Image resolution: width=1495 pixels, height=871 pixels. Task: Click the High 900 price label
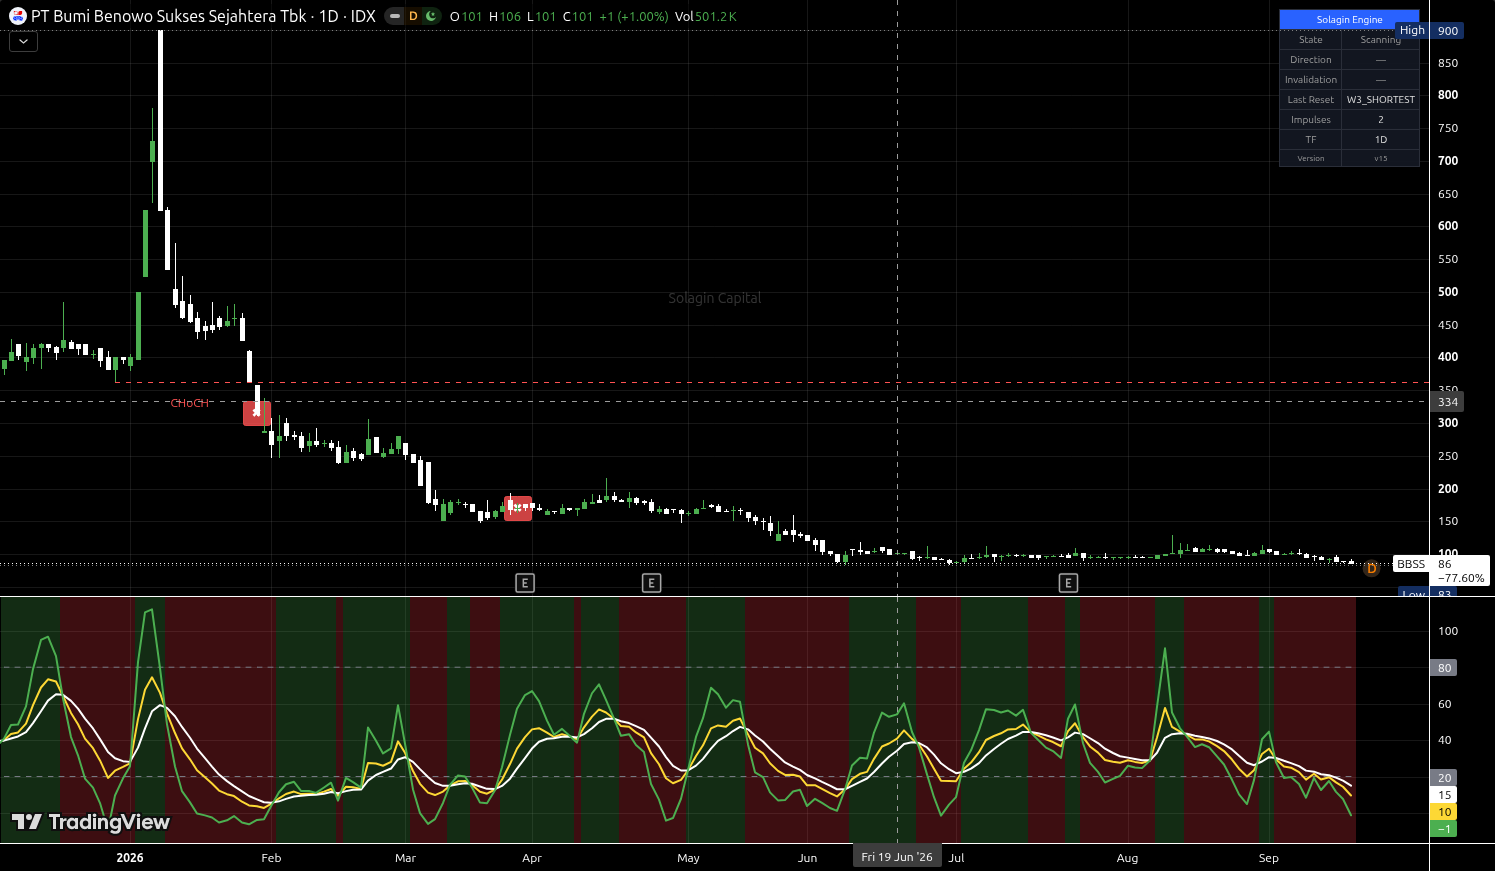point(1430,31)
